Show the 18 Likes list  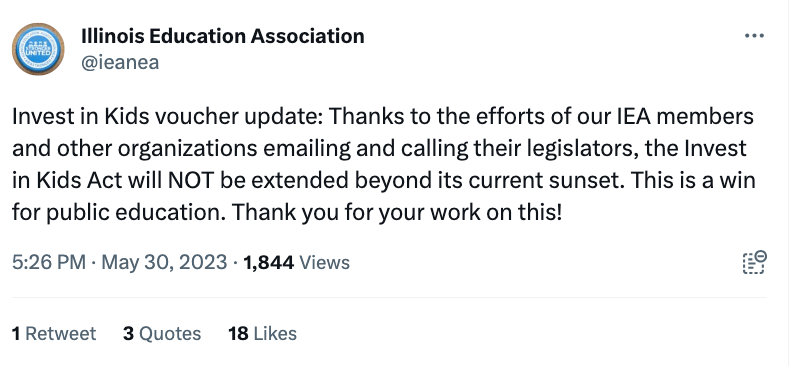pos(262,334)
